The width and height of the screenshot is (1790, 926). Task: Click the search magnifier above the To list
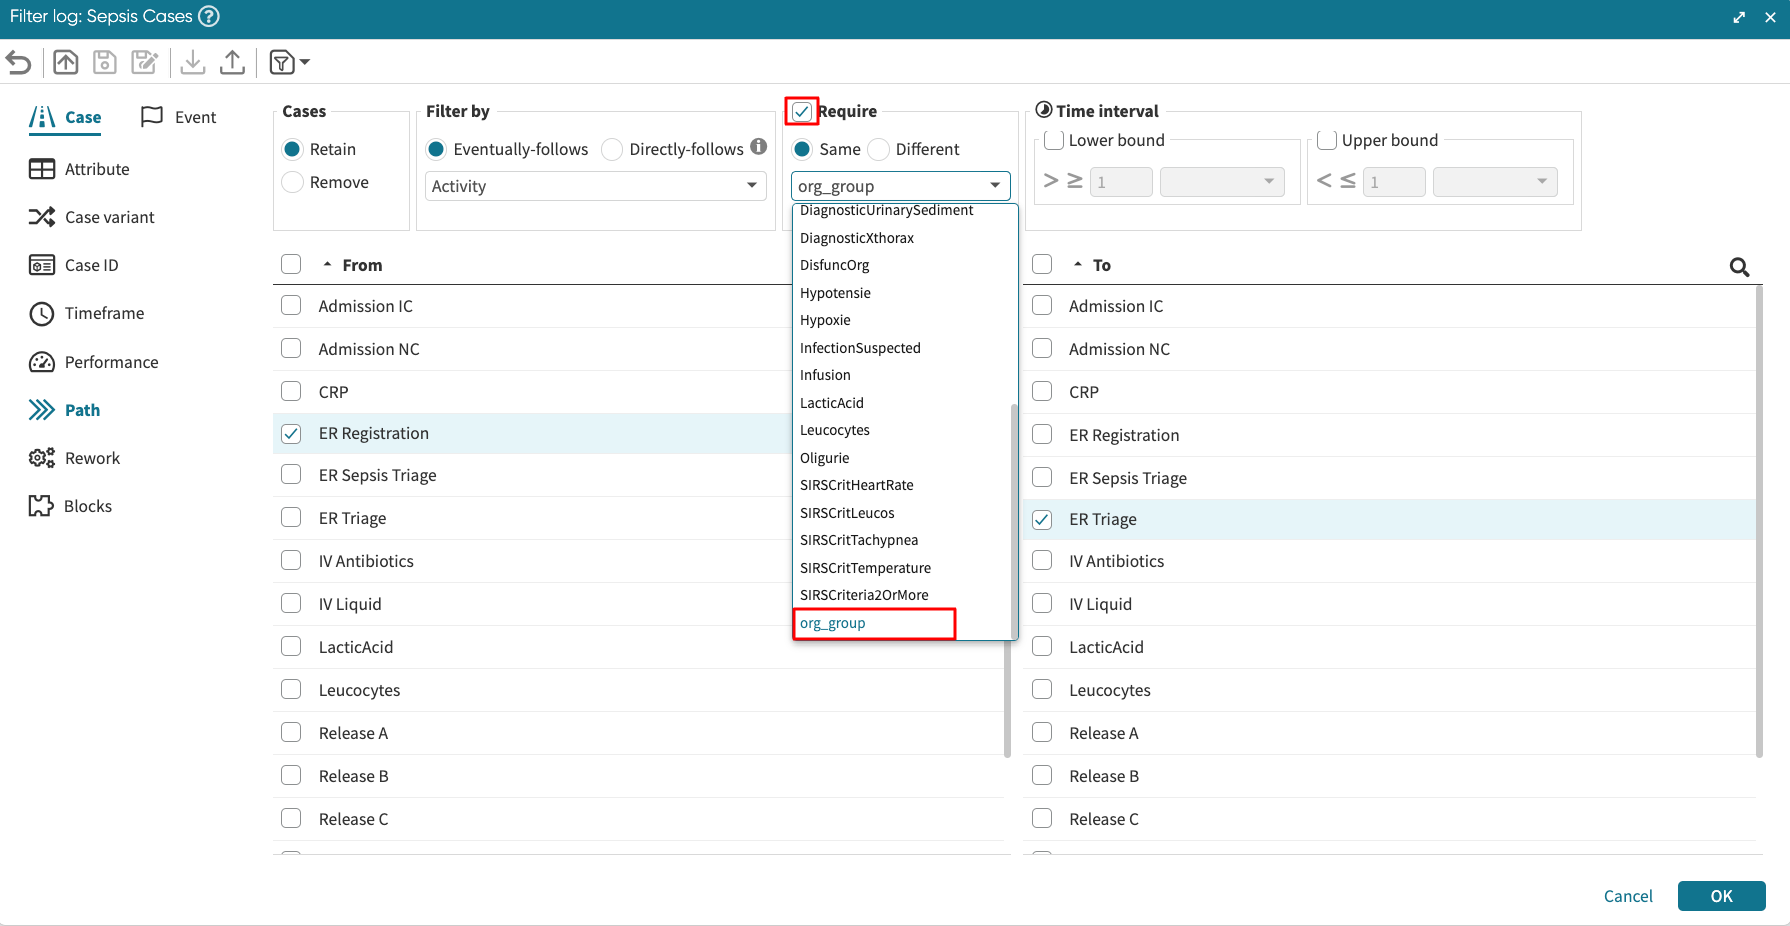pyautogui.click(x=1739, y=267)
